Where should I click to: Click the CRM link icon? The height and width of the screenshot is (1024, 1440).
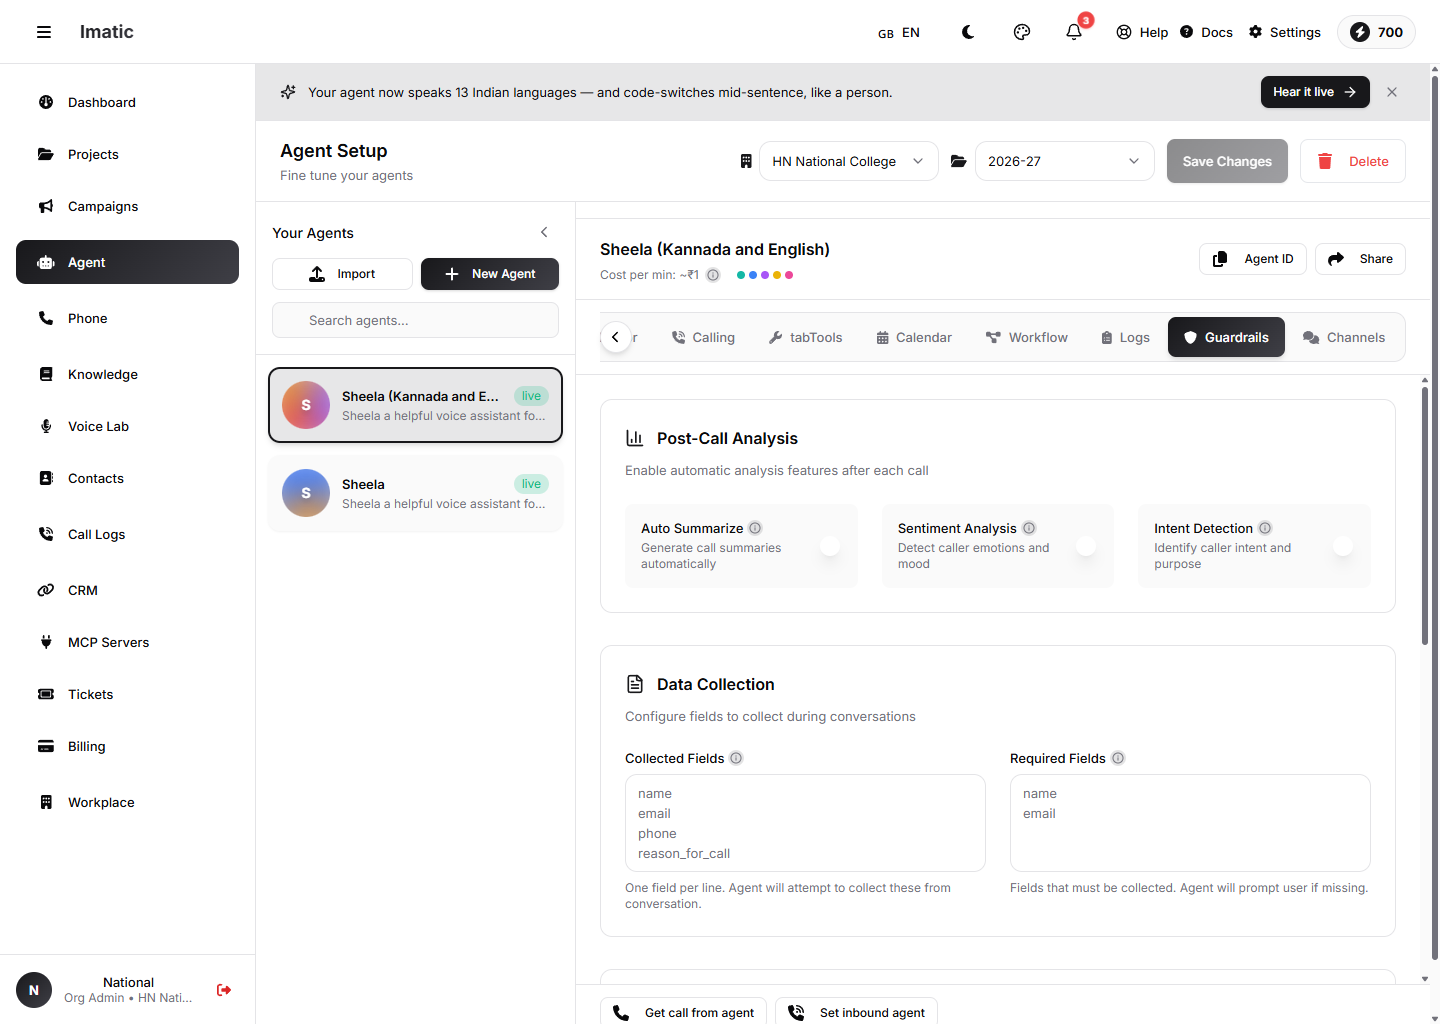46,590
